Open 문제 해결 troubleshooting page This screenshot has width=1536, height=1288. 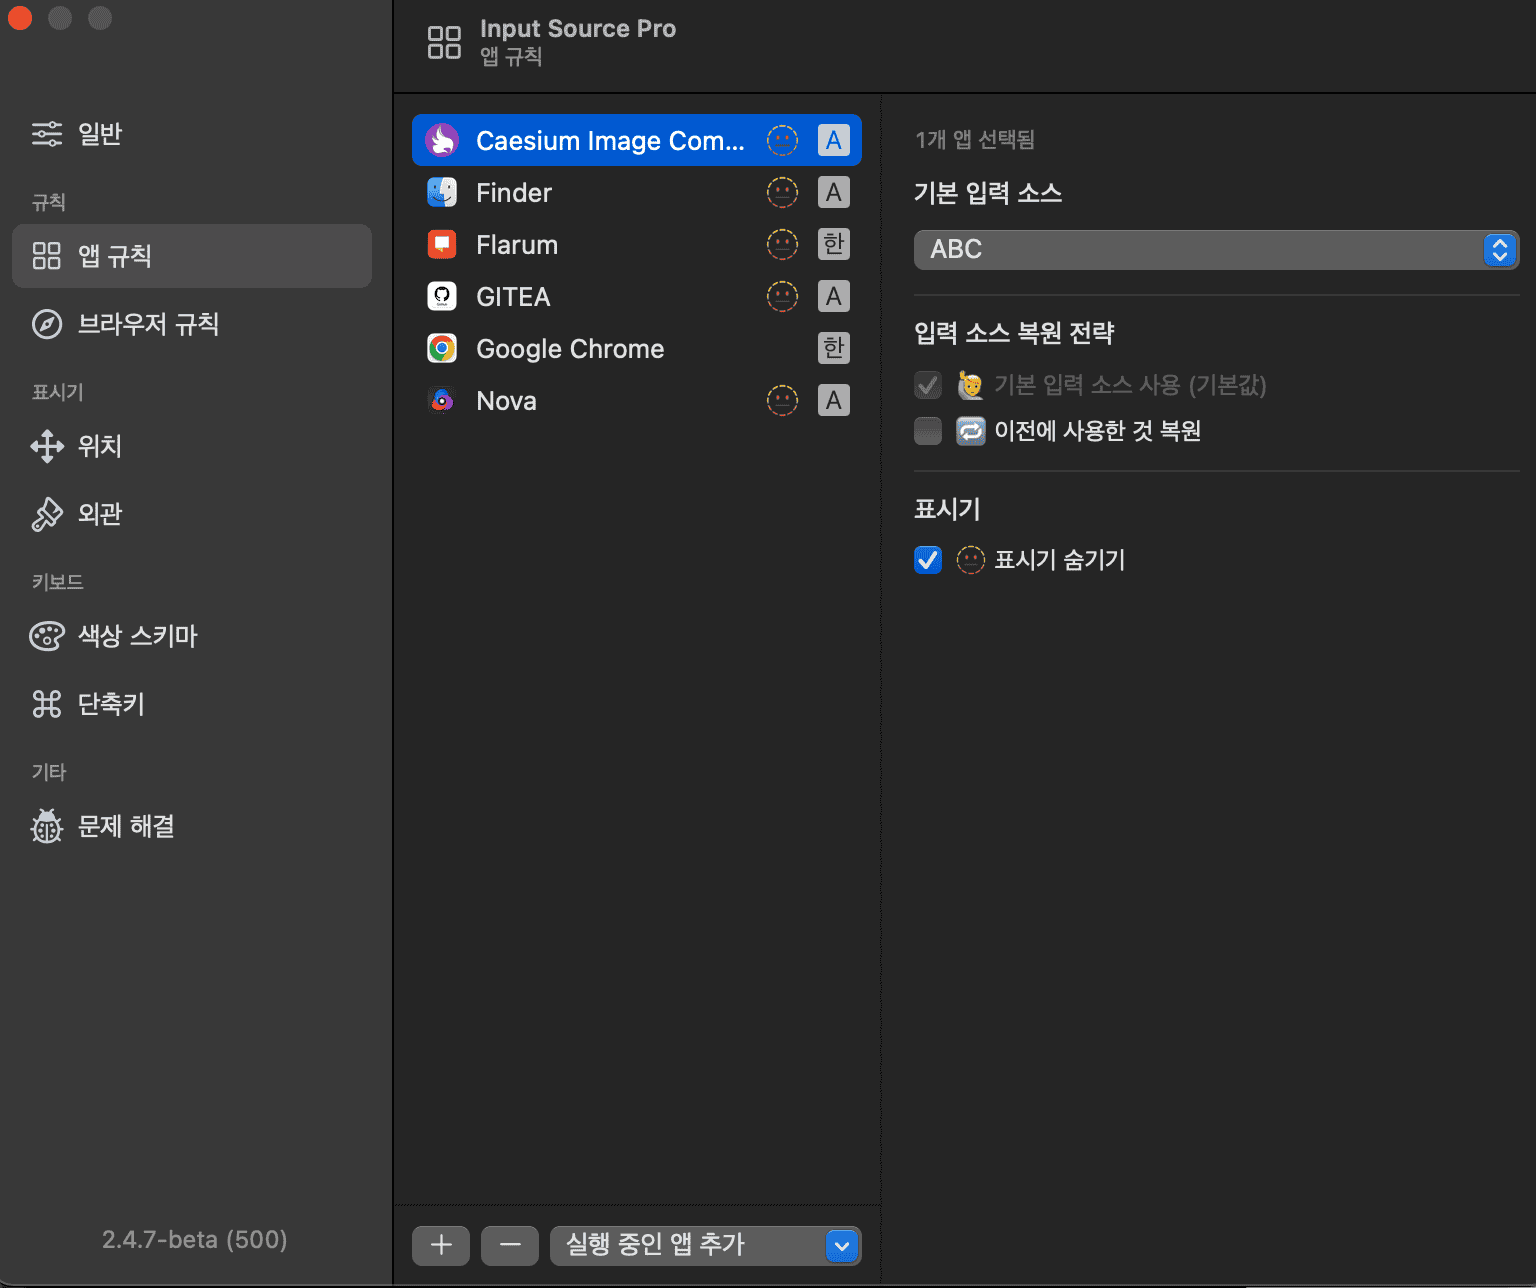point(192,826)
